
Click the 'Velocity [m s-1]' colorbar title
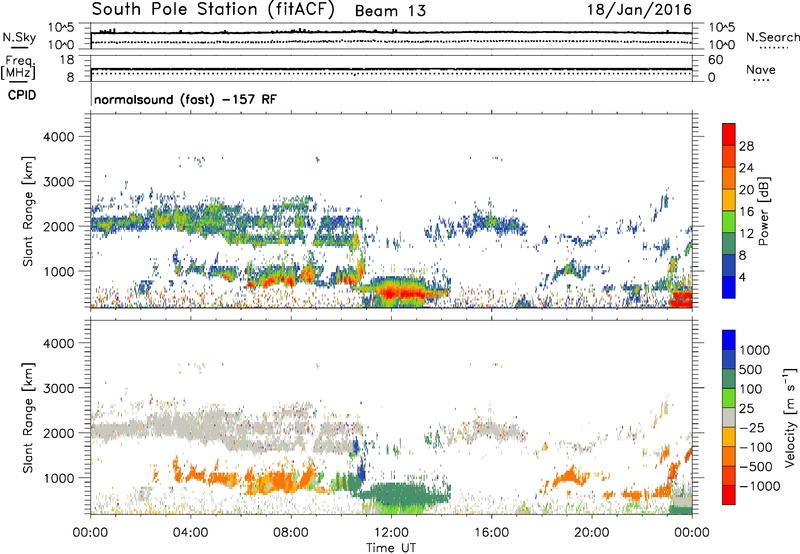pyautogui.click(x=790, y=417)
